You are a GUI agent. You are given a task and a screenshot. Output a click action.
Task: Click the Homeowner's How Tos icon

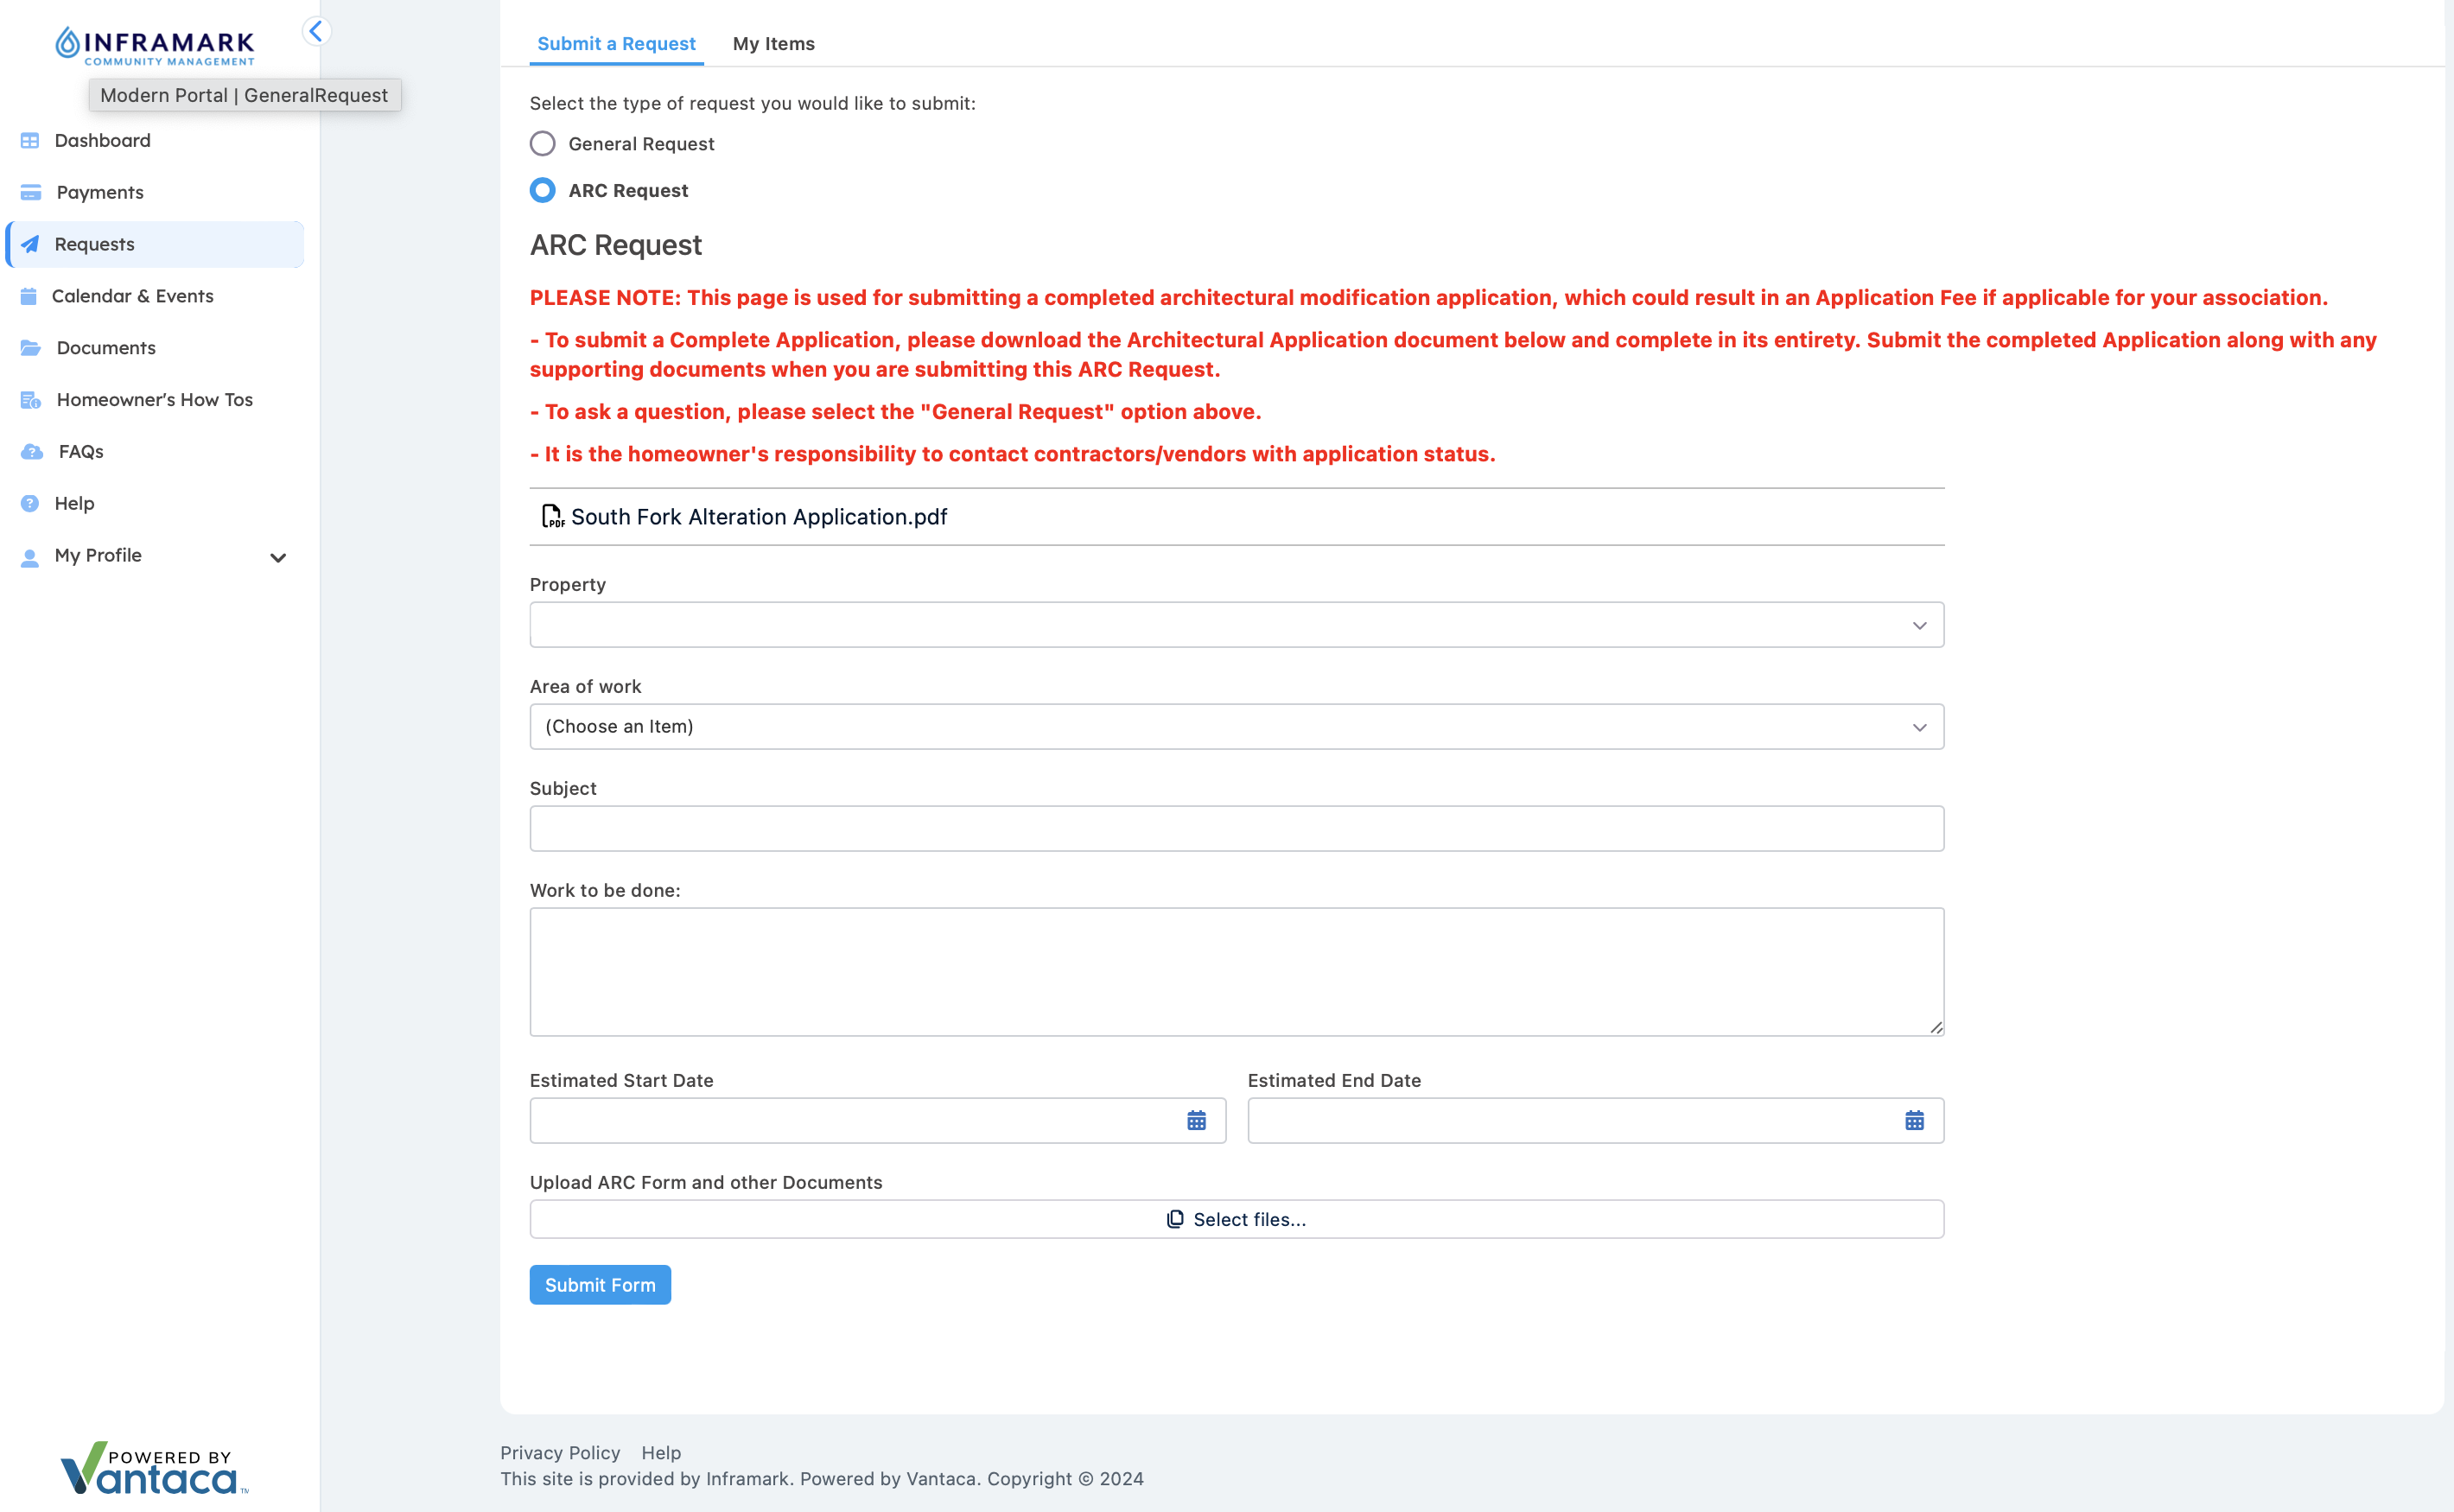[x=31, y=400]
